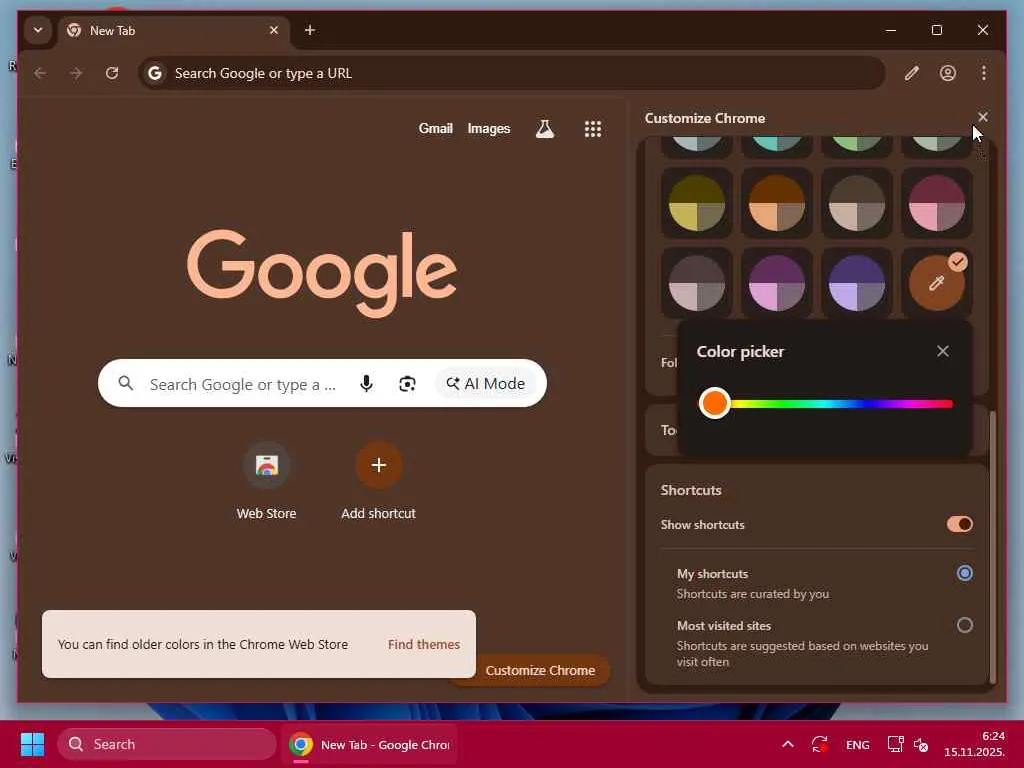Click the sync tray icon

pyautogui.click(x=820, y=744)
